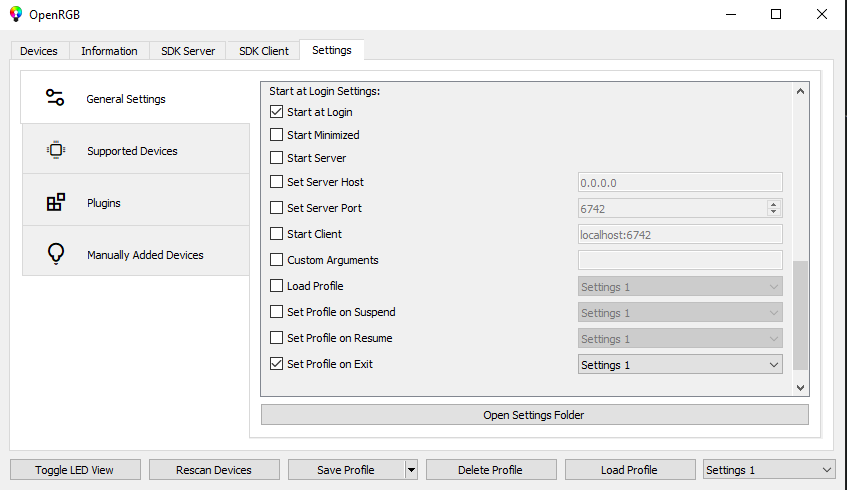
Task: Decrement the server port spinner down arrow
Action: tap(774, 212)
